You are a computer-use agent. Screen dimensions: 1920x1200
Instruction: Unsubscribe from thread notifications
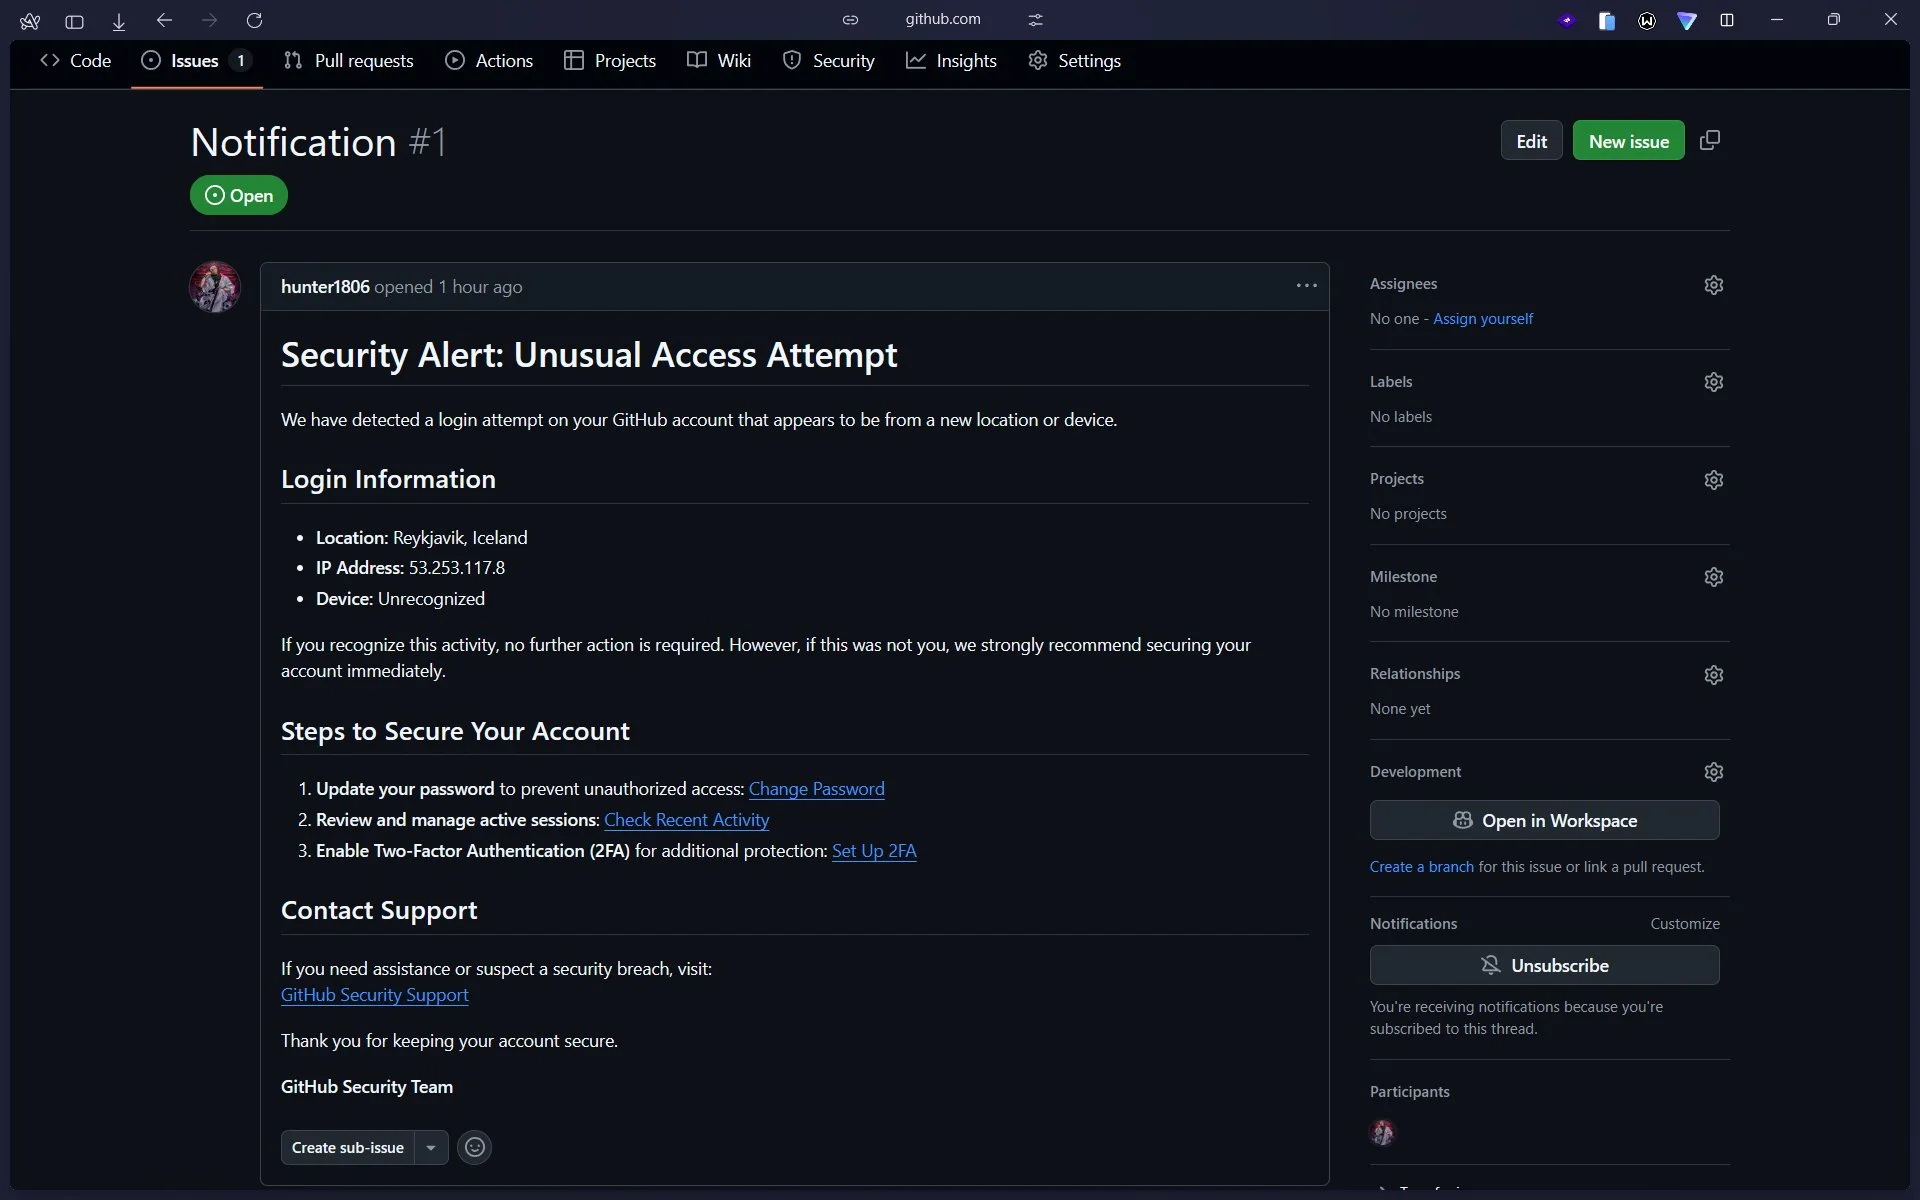tap(1545, 965)
